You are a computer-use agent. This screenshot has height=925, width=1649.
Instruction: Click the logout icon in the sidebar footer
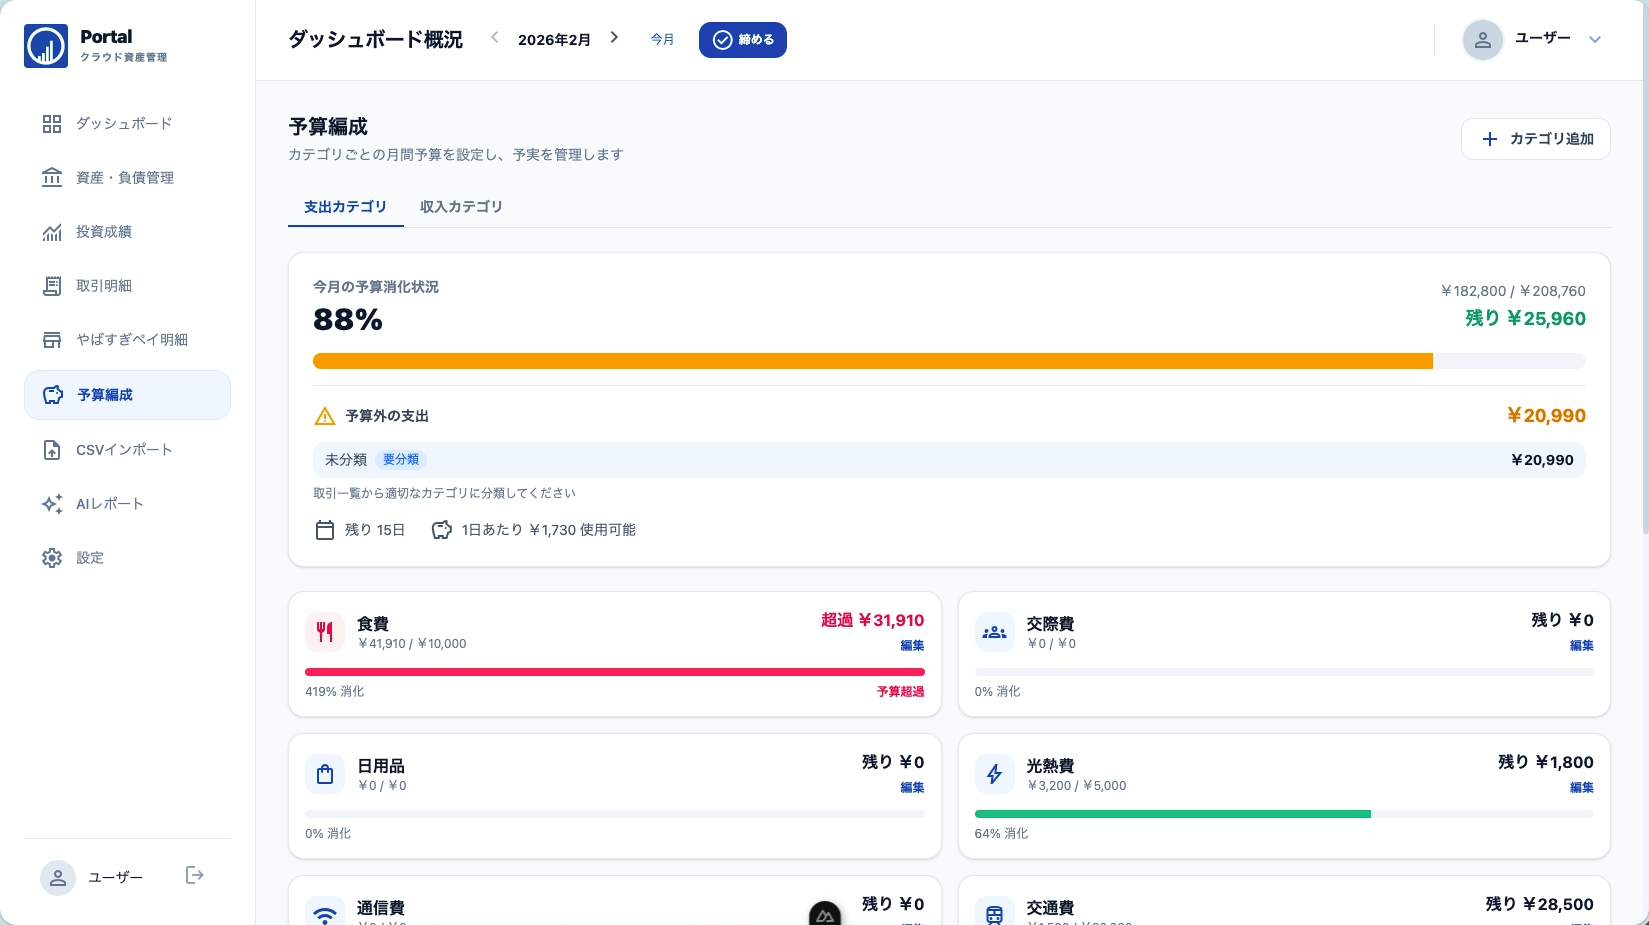pyautogui.click(x=195, y=876)
